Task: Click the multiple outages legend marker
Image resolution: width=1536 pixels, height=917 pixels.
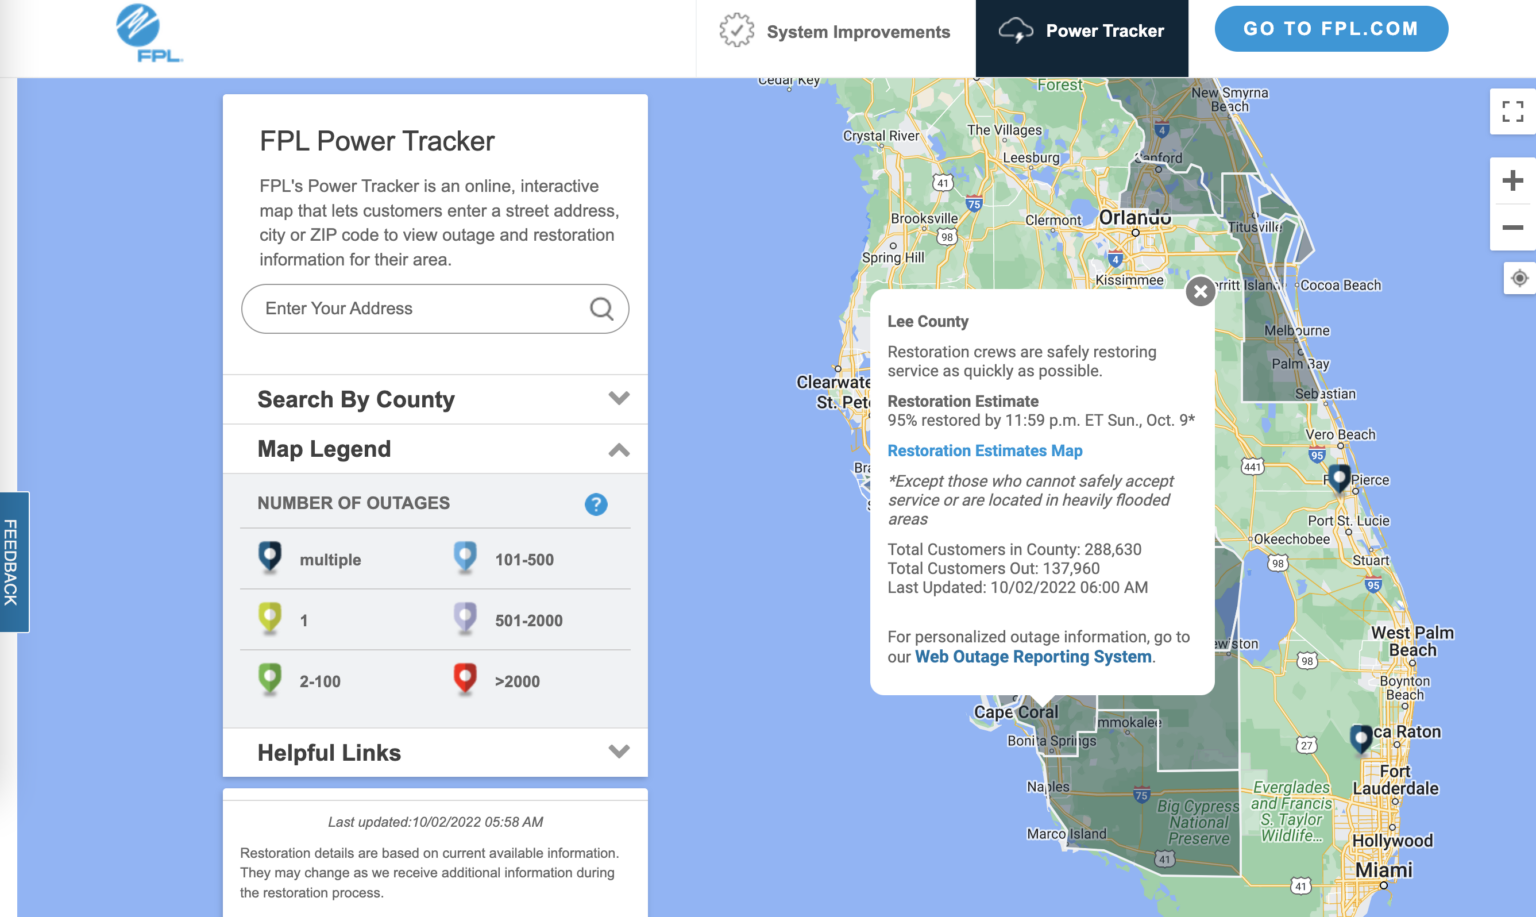Action: pyautogui.click(x=270, y=557)
